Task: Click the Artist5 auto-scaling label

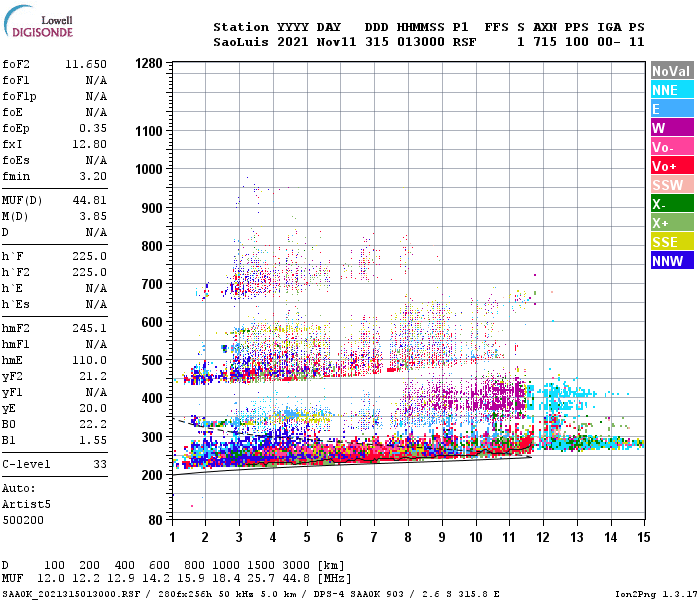Action: point(26,504)
